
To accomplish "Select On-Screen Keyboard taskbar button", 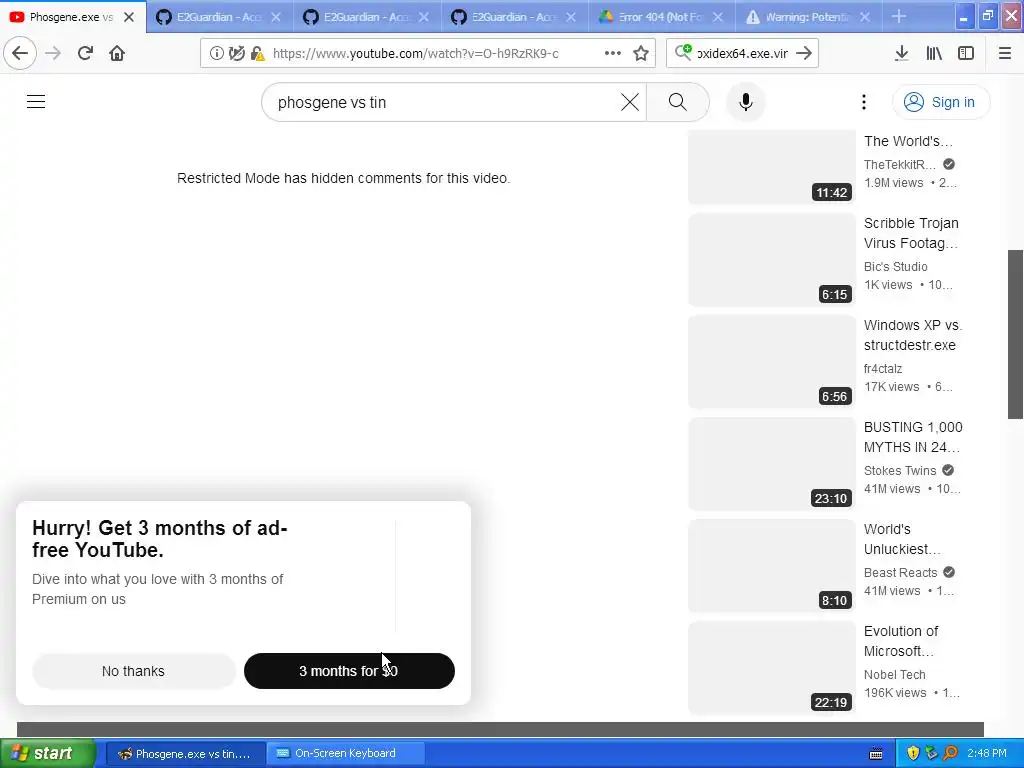I will (345, 754).
